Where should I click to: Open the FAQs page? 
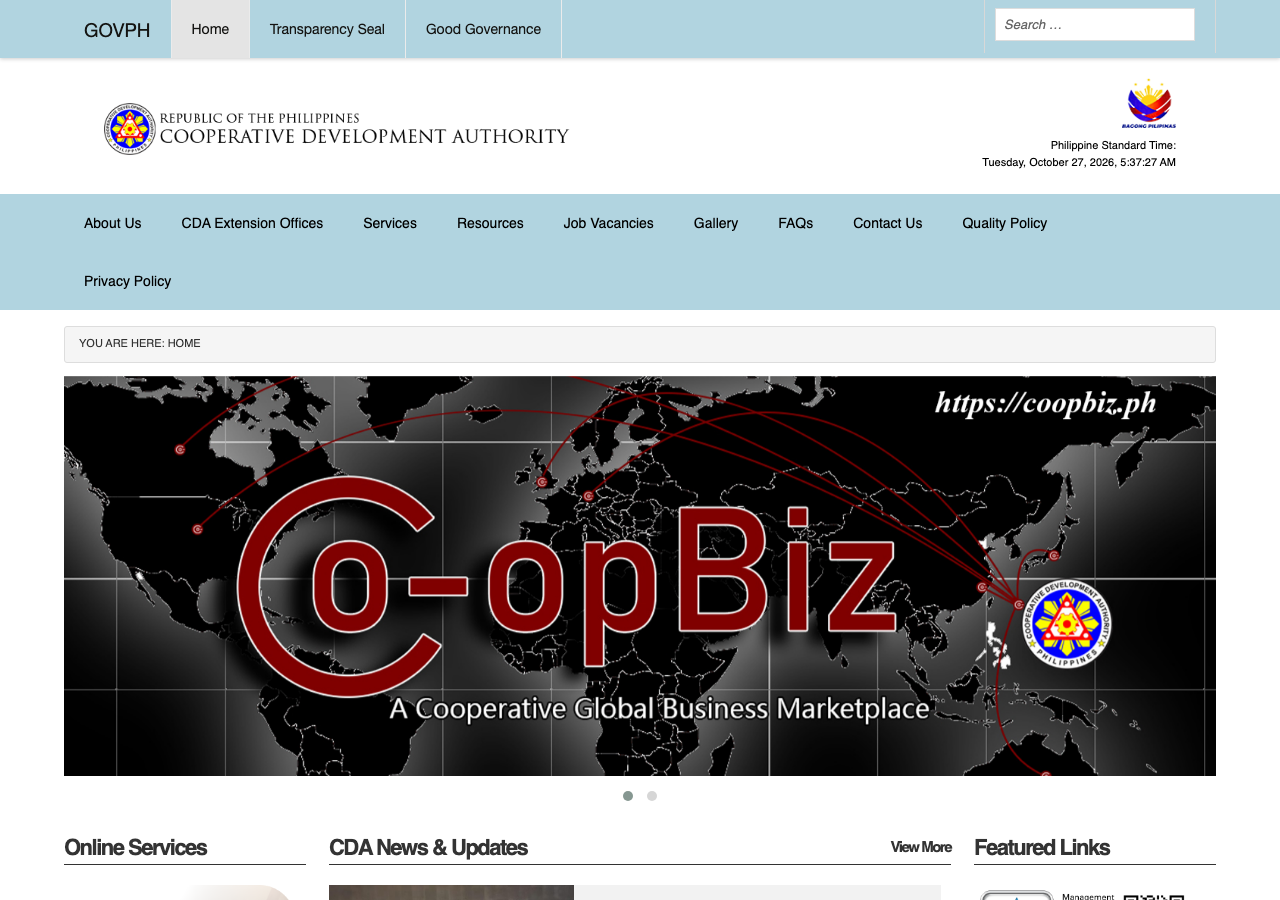tap(796, 223)
